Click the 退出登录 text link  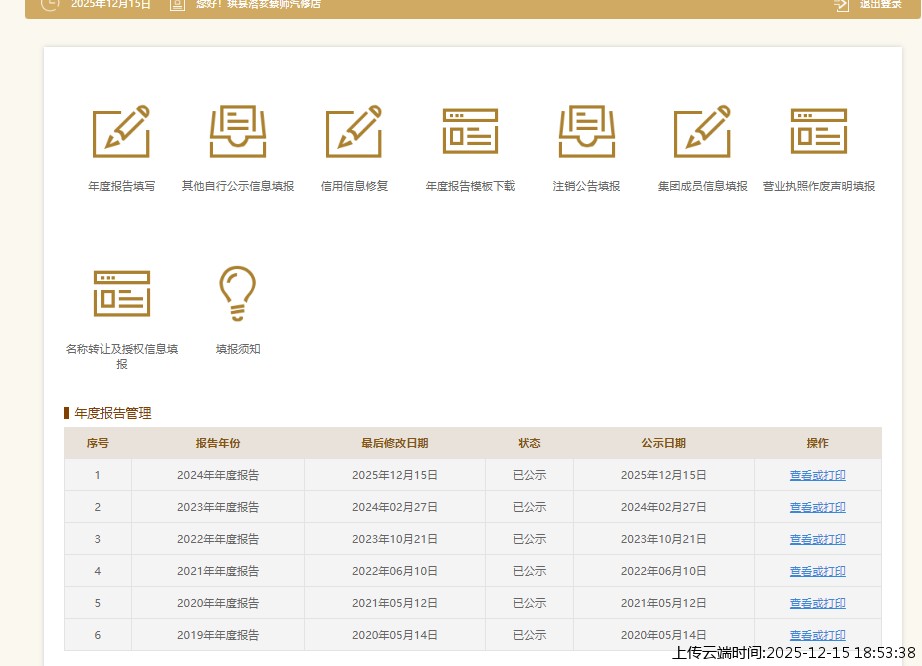point(880,5)
